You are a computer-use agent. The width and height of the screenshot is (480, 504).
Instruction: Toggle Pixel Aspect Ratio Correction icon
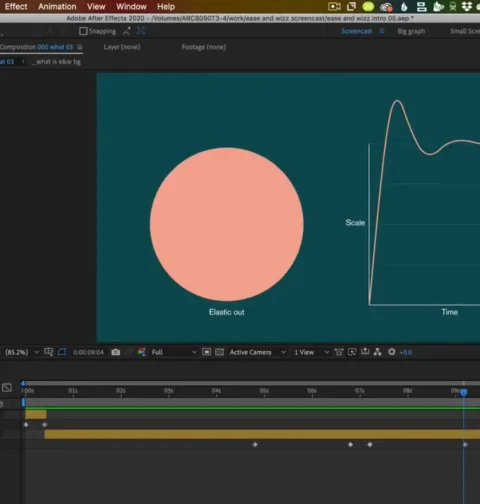click(339, 352)
